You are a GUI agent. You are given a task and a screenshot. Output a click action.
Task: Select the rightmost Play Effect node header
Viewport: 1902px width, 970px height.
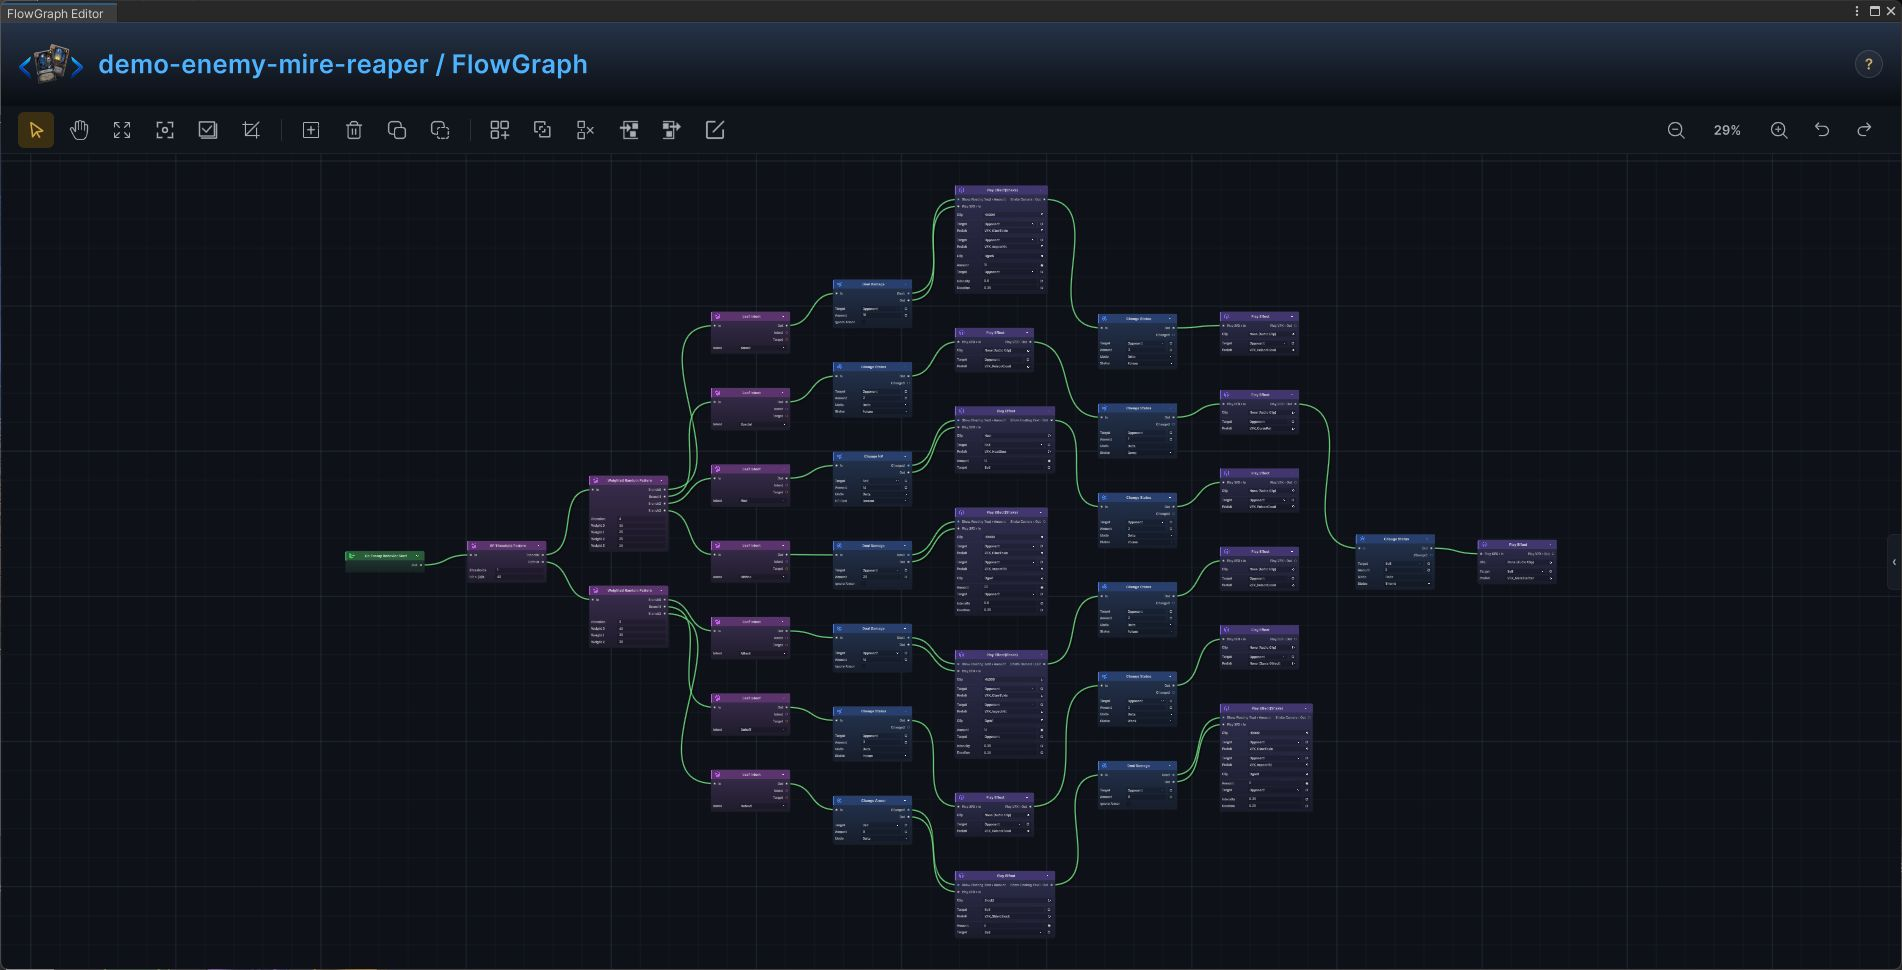click(1517, 545)
